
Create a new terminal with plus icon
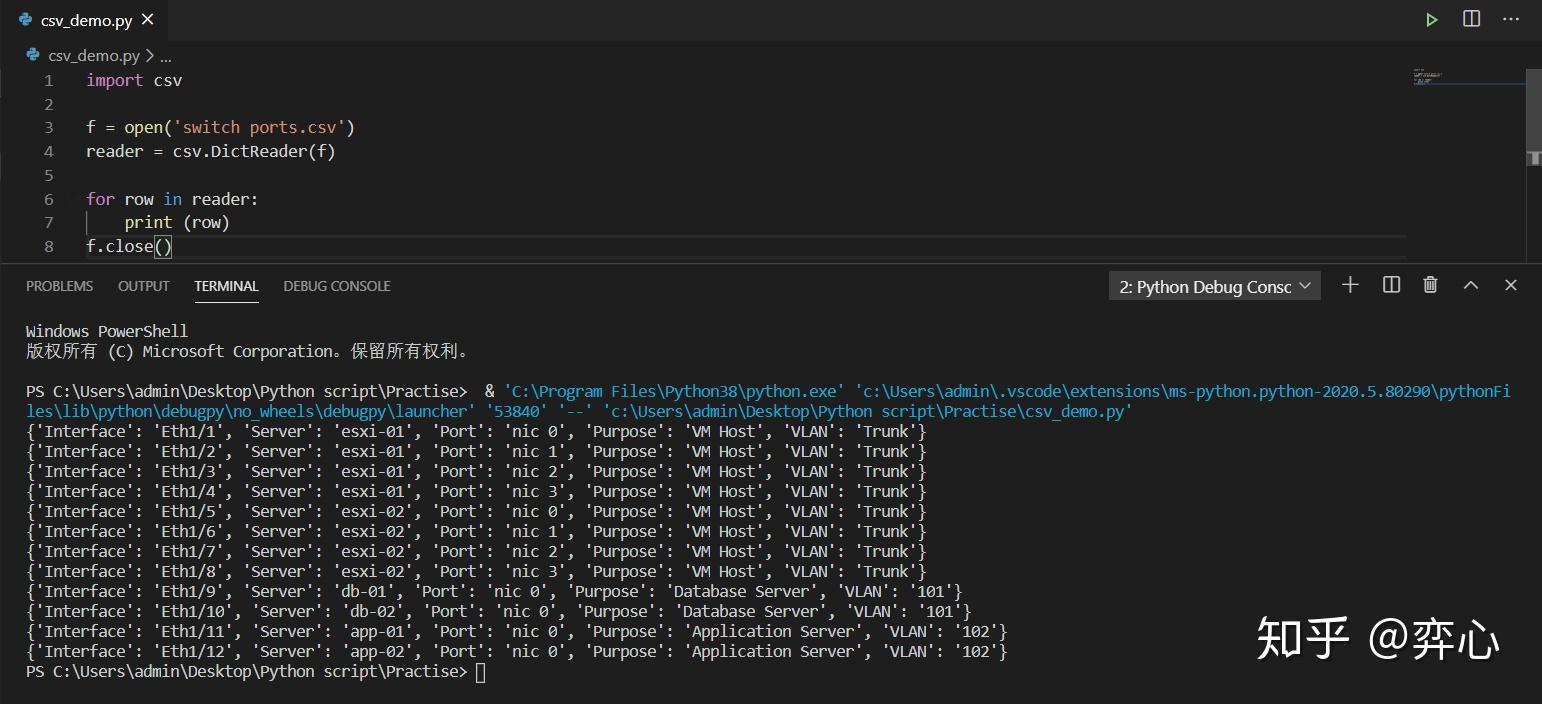pos(1350,285)
